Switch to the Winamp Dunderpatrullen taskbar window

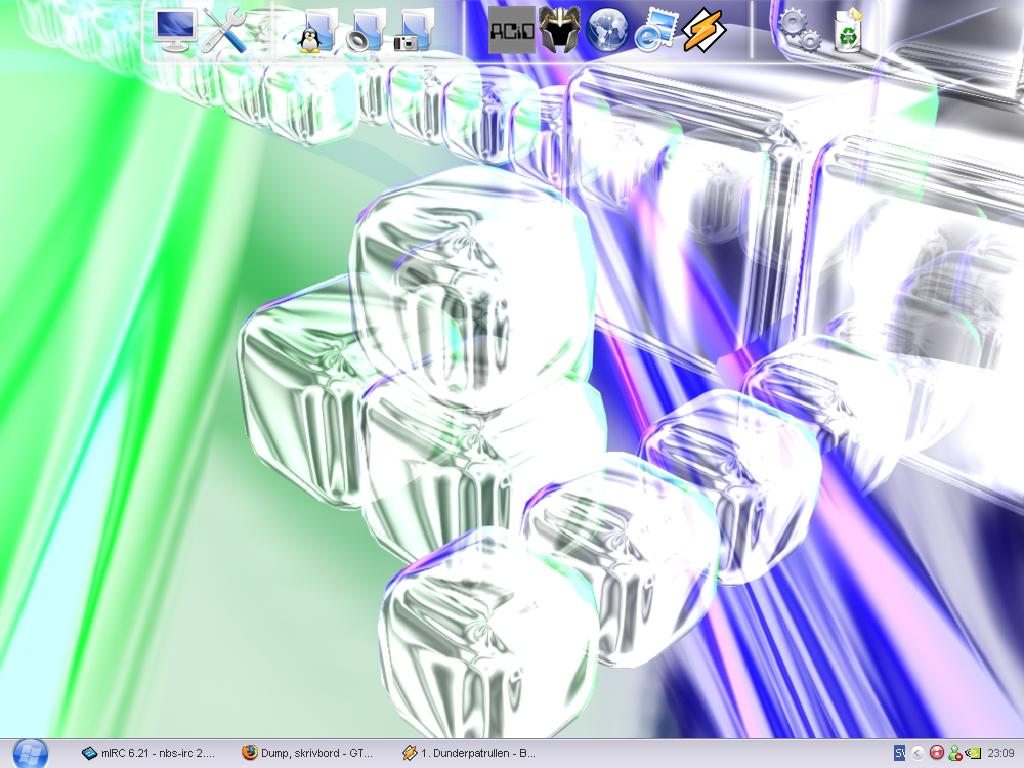[x=468, y=753]
